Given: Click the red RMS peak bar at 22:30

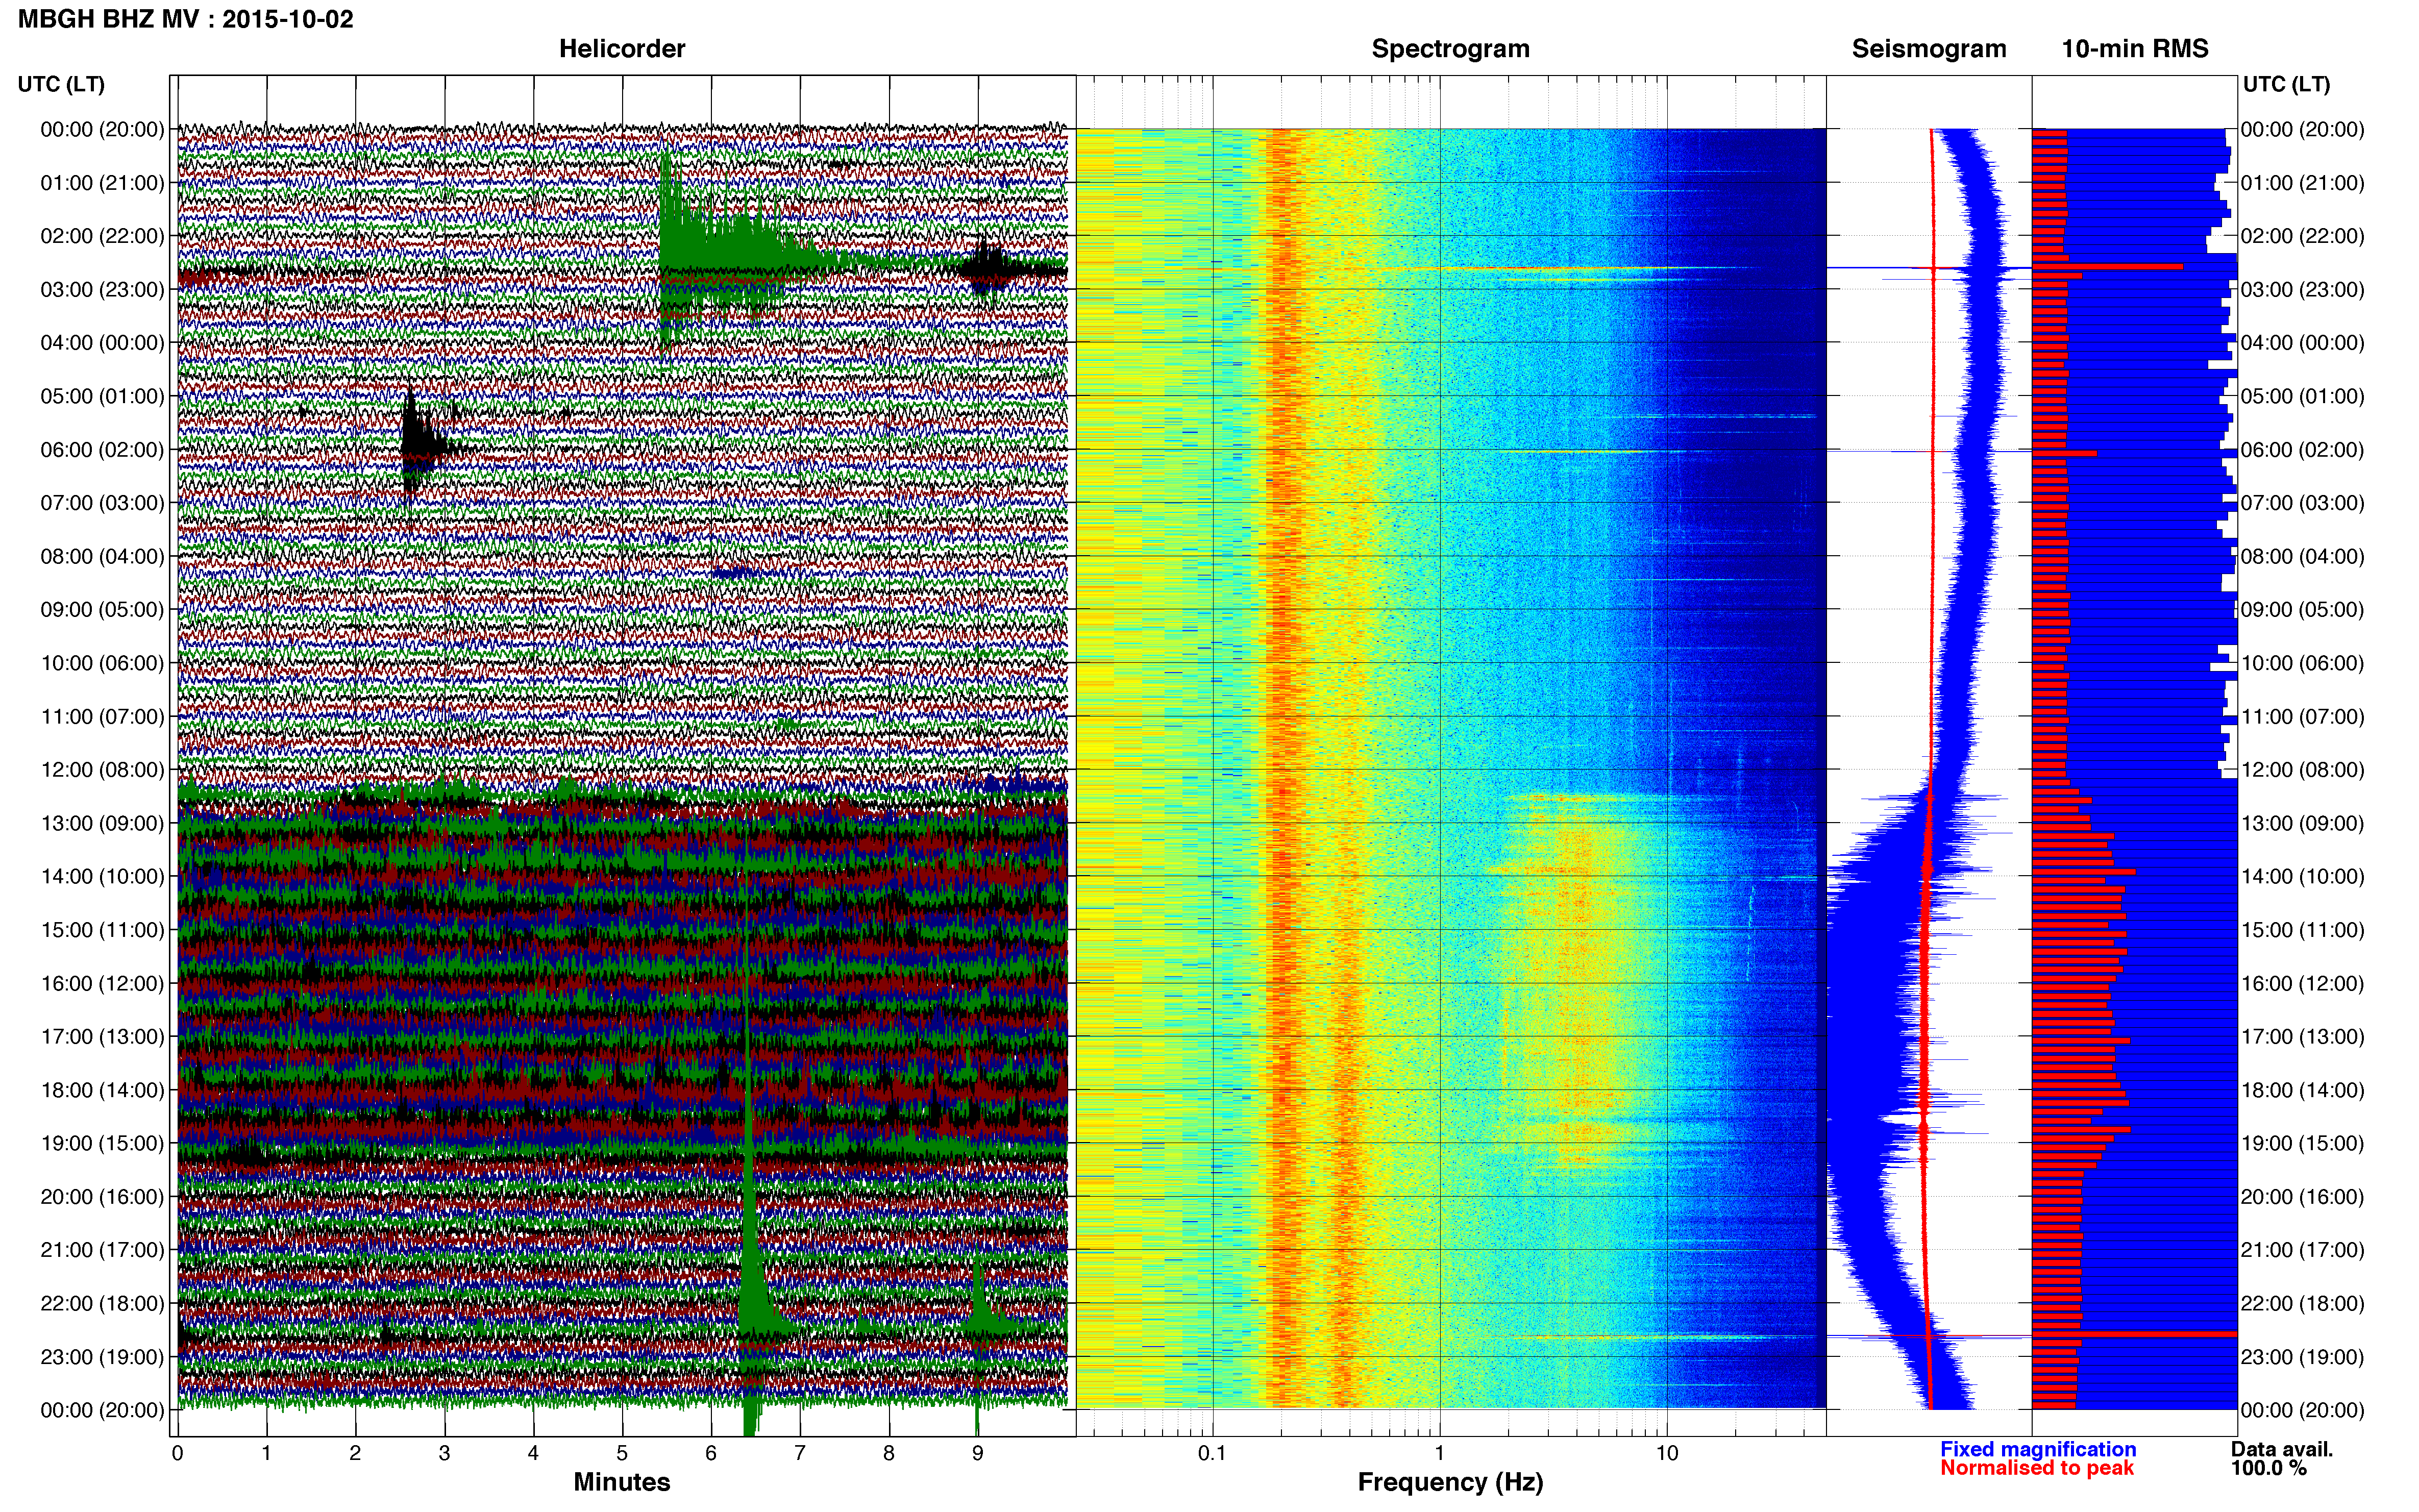Looking at the screenshot, I should (2134, 1334).
